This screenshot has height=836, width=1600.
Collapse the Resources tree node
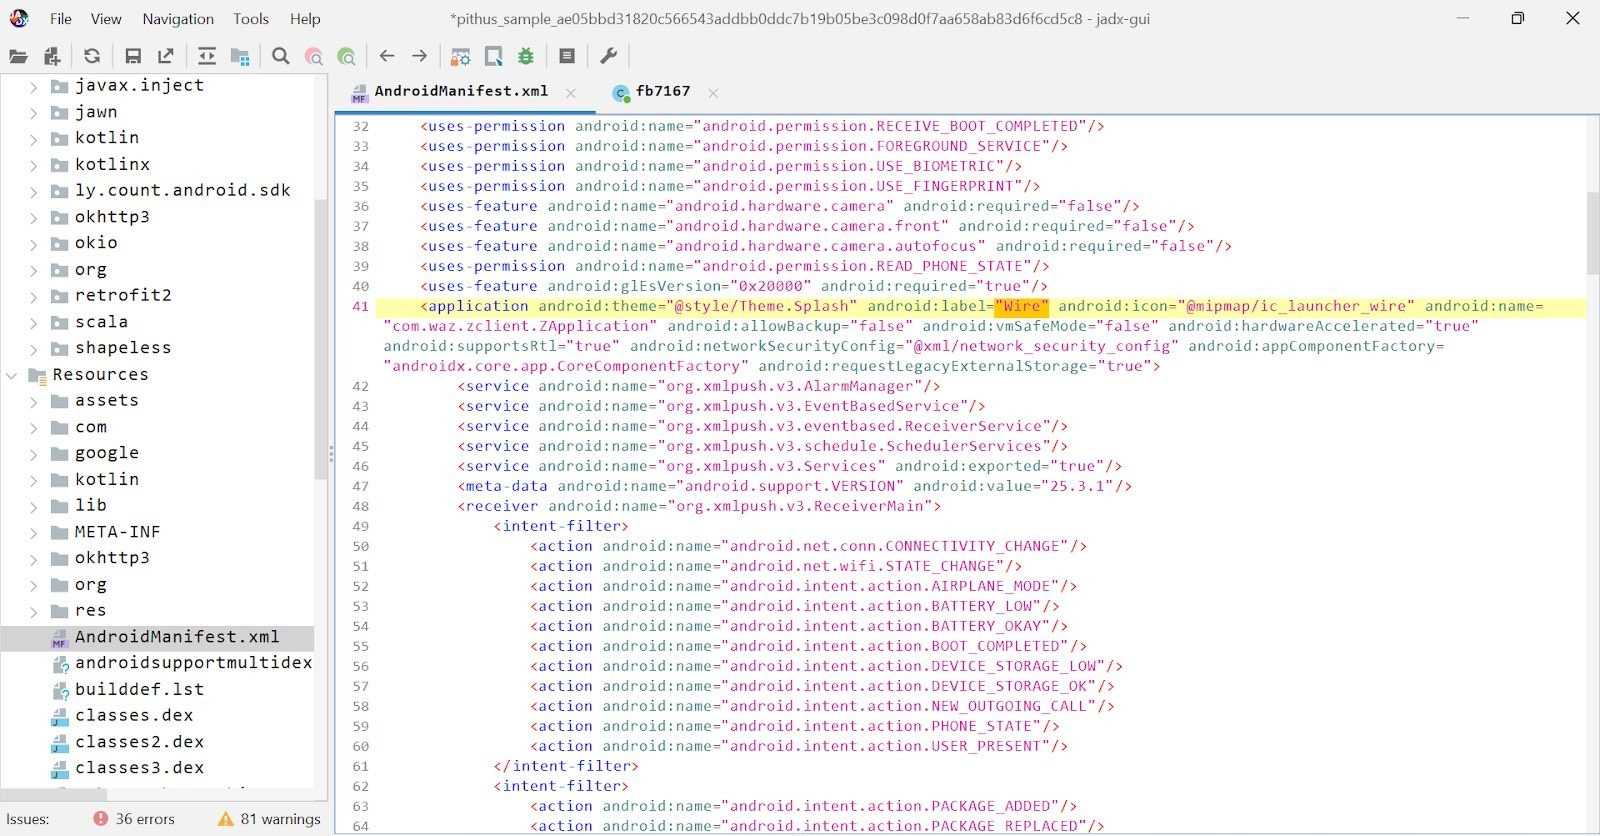click(x=12, y=375)
